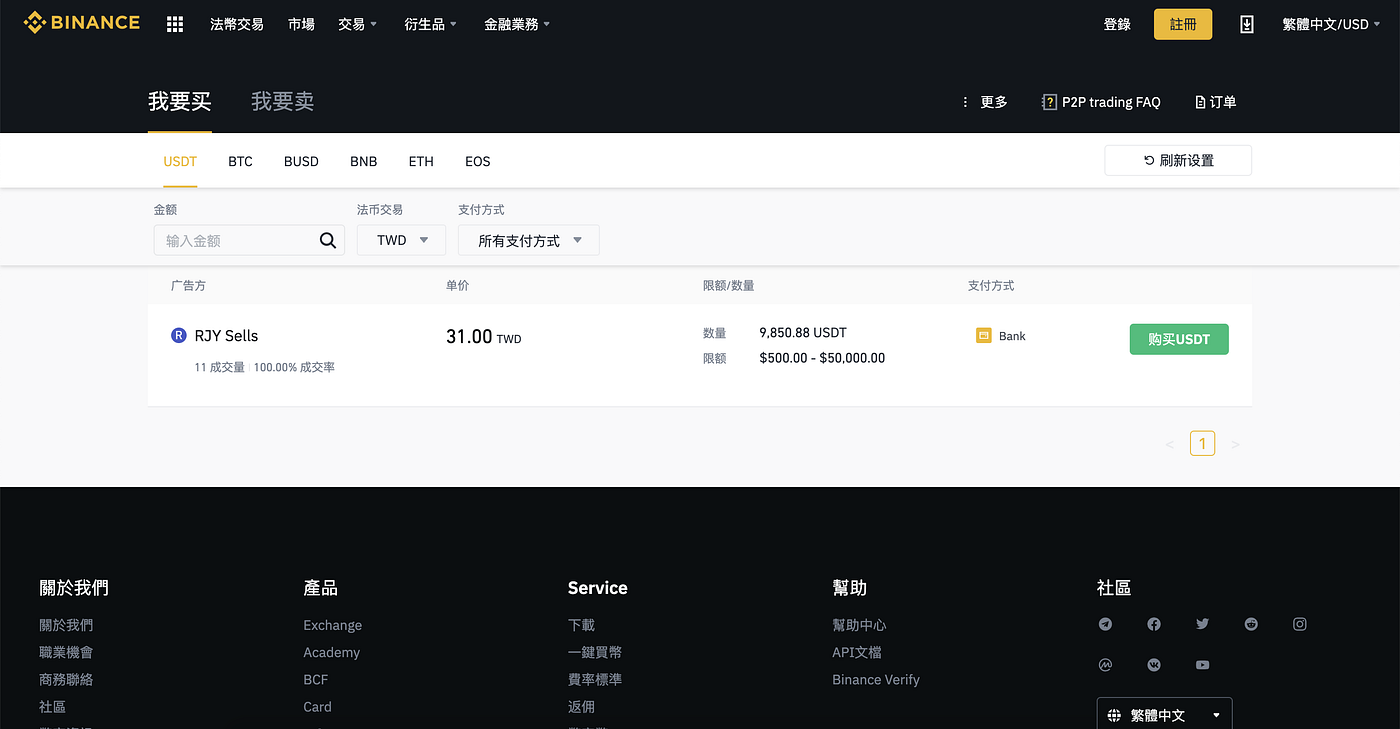Select the EOS coin tab

tap(478, 161)
